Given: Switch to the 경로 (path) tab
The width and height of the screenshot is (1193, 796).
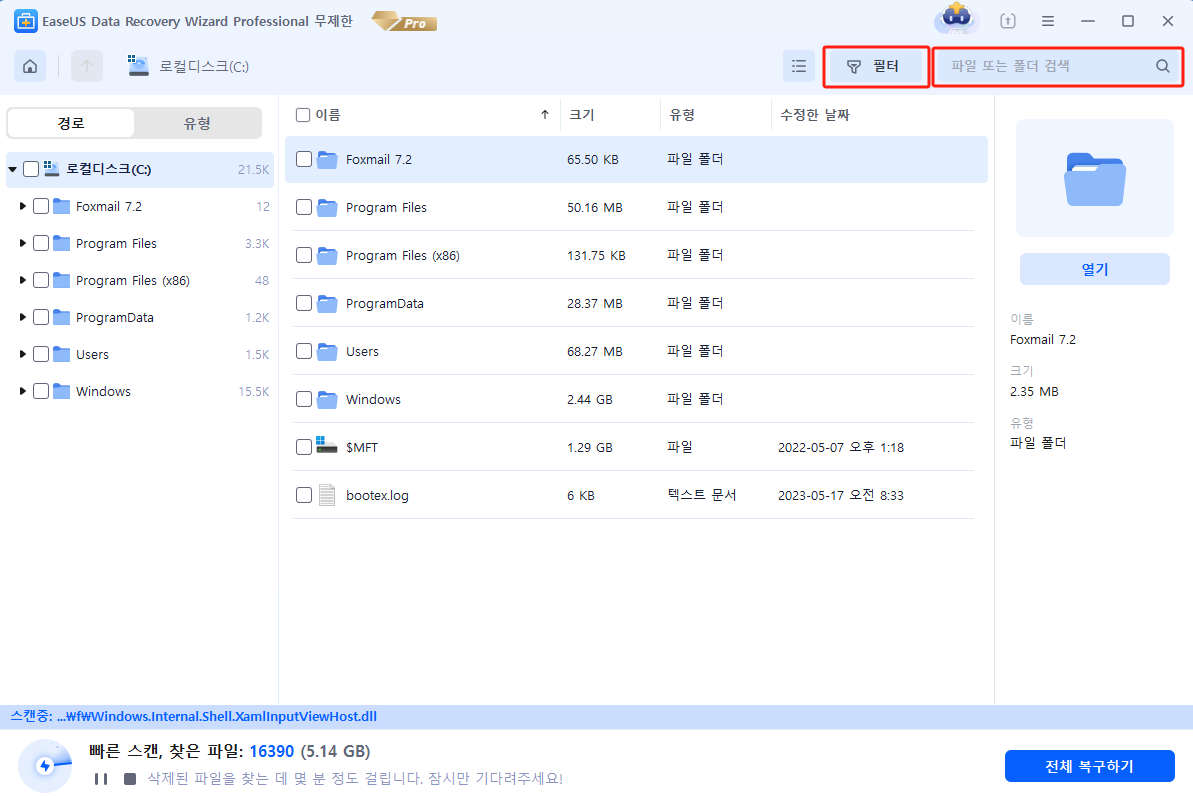Looking at the screenshot, I should click(x=71, y=123).
